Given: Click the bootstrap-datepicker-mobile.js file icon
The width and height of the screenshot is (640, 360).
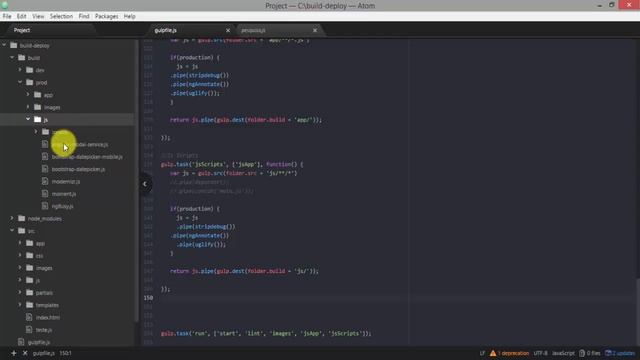Looking at the screenshot, I should [x=45, y=156].
